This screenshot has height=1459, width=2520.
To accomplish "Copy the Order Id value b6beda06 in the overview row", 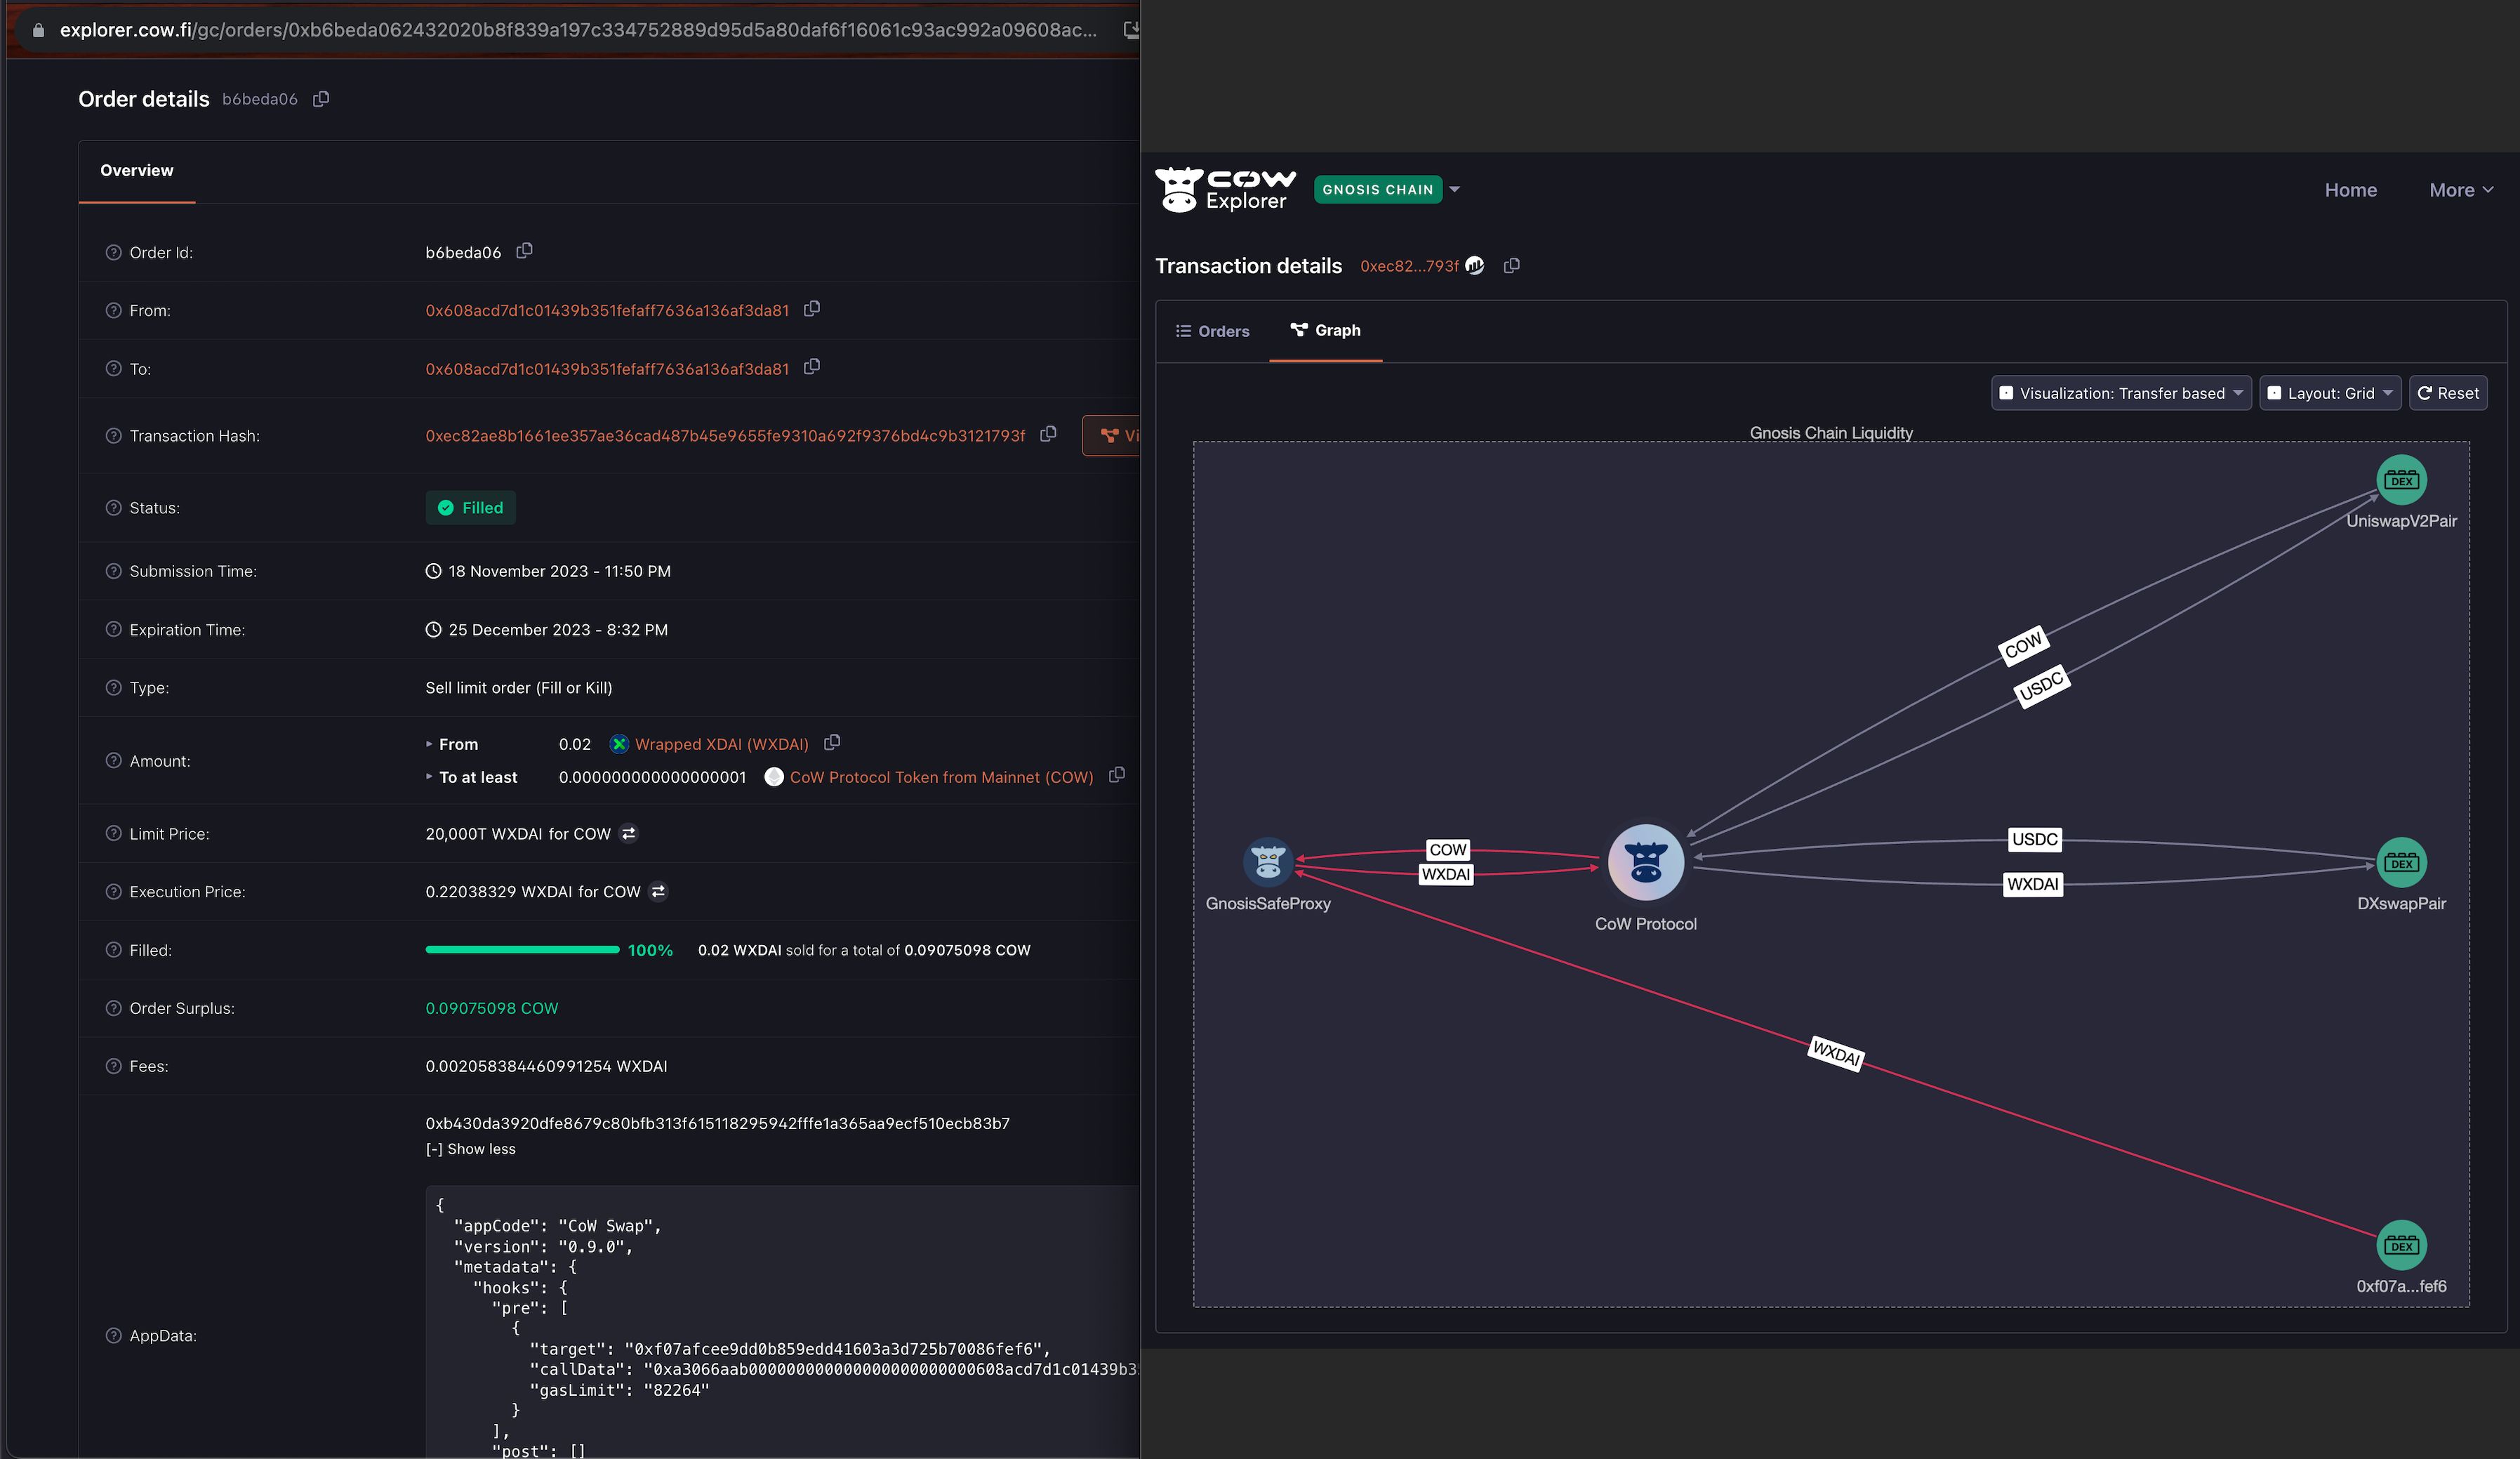I will pyautogui.click(x=524, y=251).
